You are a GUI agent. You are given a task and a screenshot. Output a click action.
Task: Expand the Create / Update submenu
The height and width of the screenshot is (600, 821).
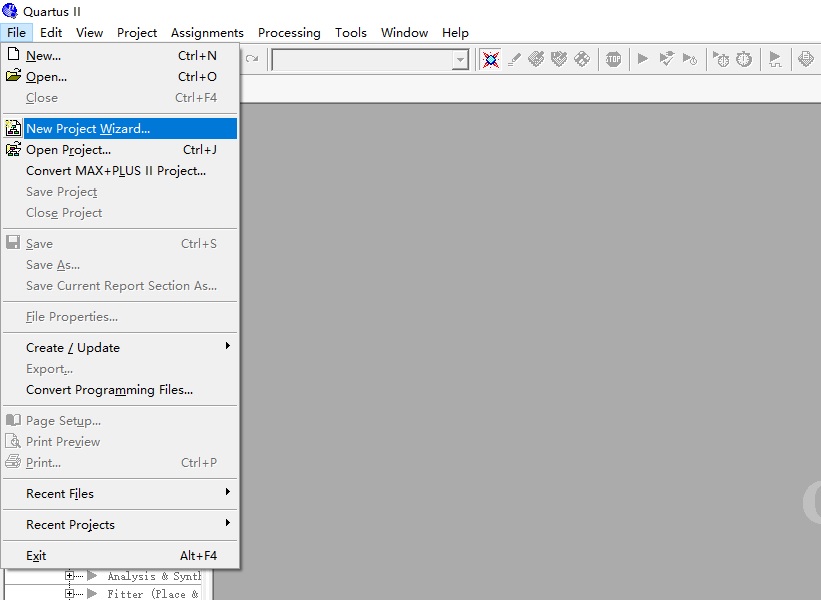coord(227,346)
